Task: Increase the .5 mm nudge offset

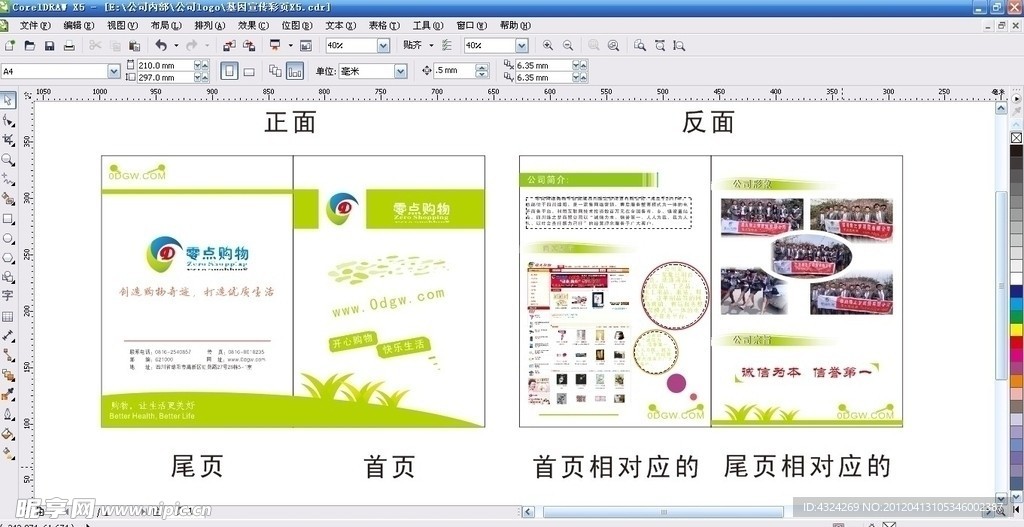Action: [483, 67]
